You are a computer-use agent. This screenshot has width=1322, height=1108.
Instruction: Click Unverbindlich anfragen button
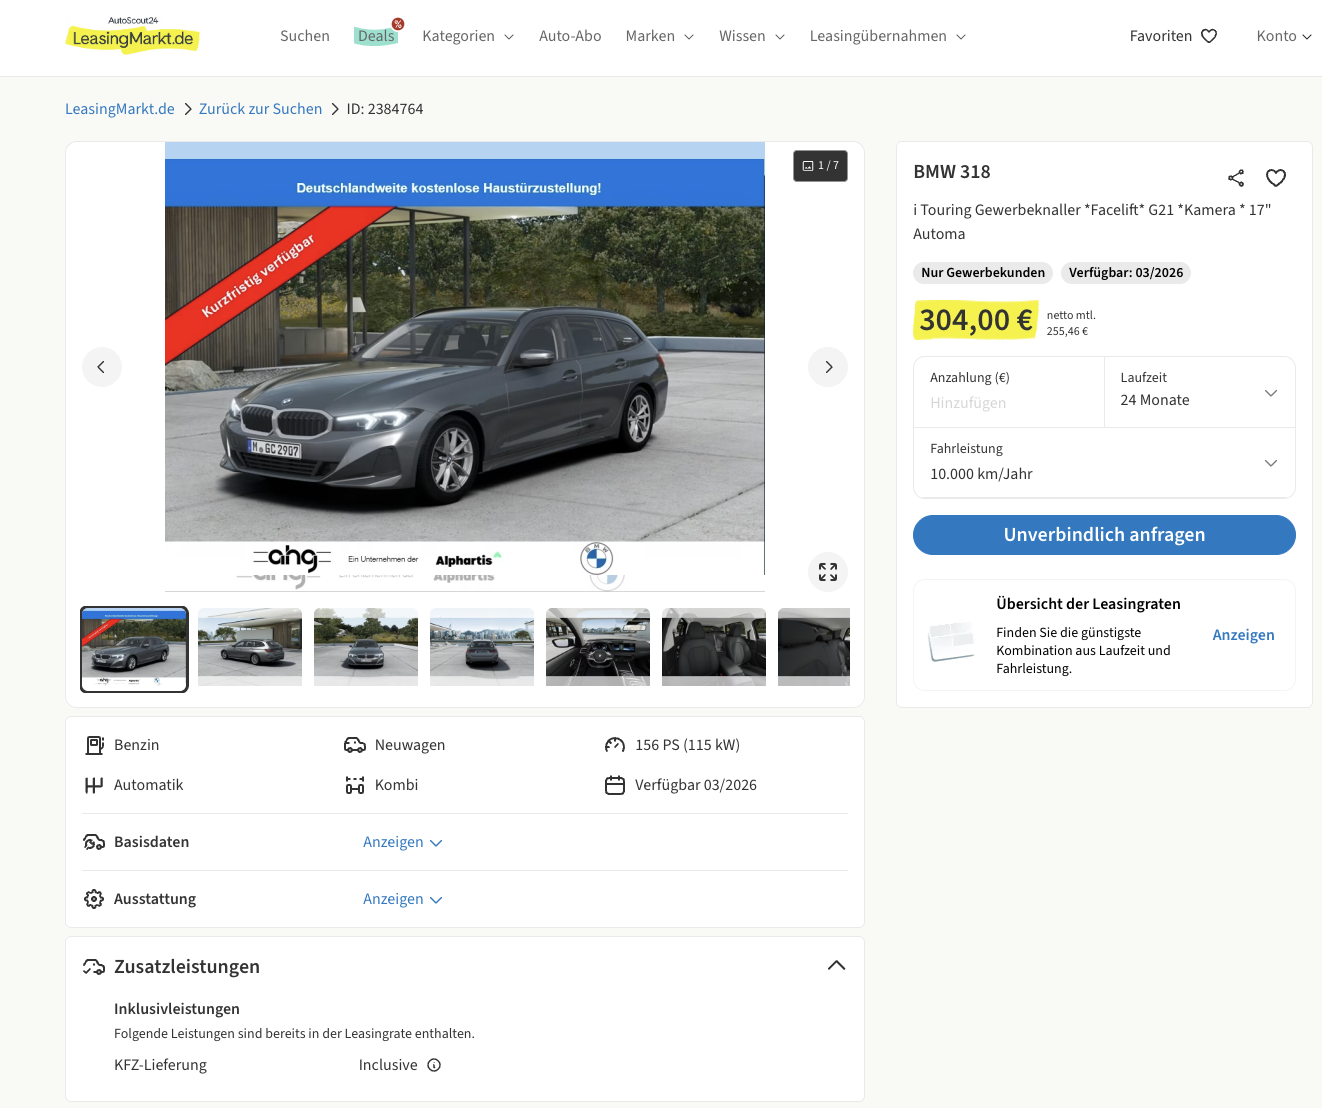coord(1104,535)
